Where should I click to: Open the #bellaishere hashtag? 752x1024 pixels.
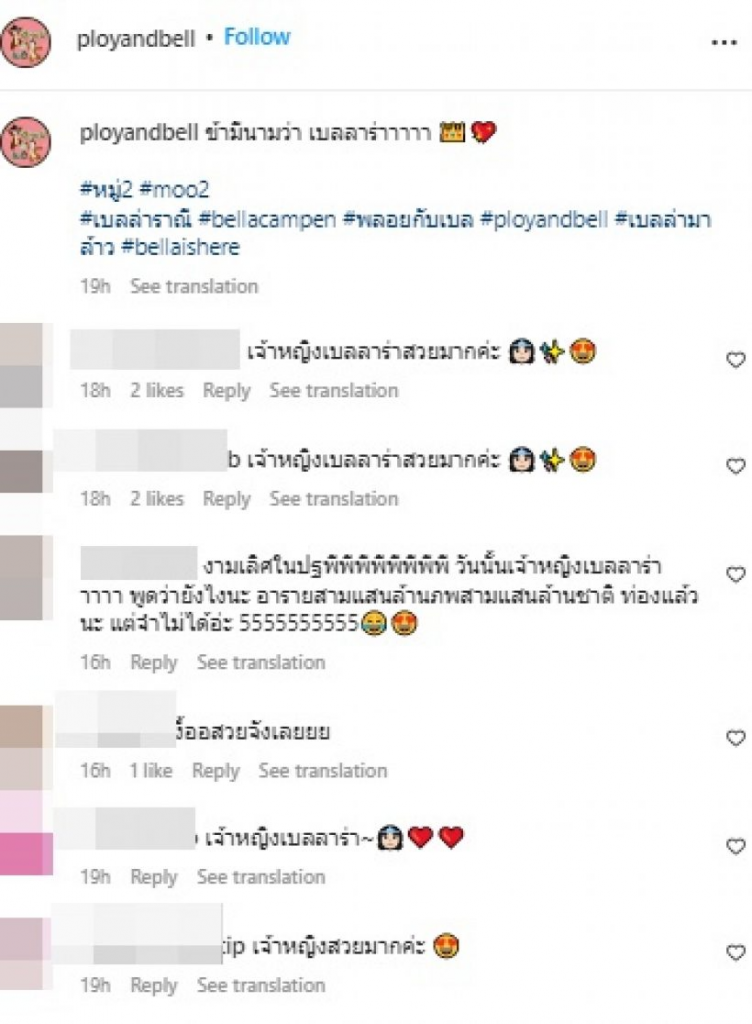point(181,248)
